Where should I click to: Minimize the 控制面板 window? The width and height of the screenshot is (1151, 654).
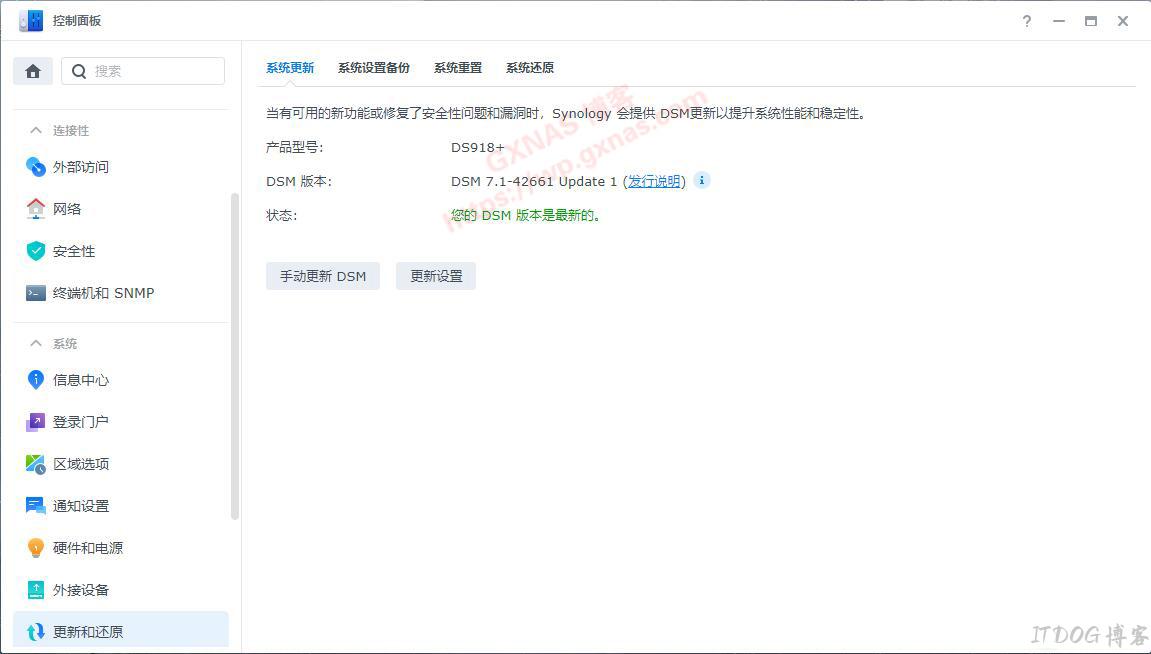pyautogui.click(x=1059, y=21)
